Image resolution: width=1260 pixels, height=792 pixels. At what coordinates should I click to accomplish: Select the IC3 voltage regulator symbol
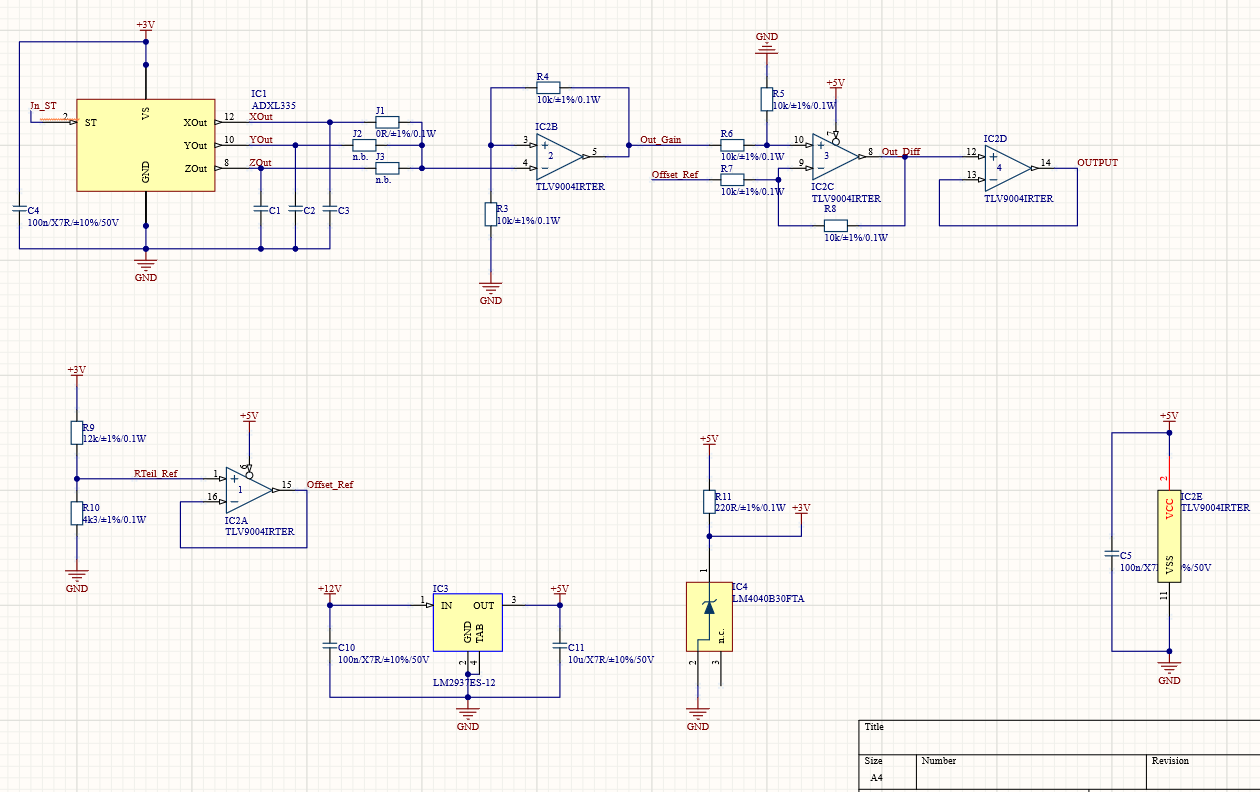[x=467, y=620]
